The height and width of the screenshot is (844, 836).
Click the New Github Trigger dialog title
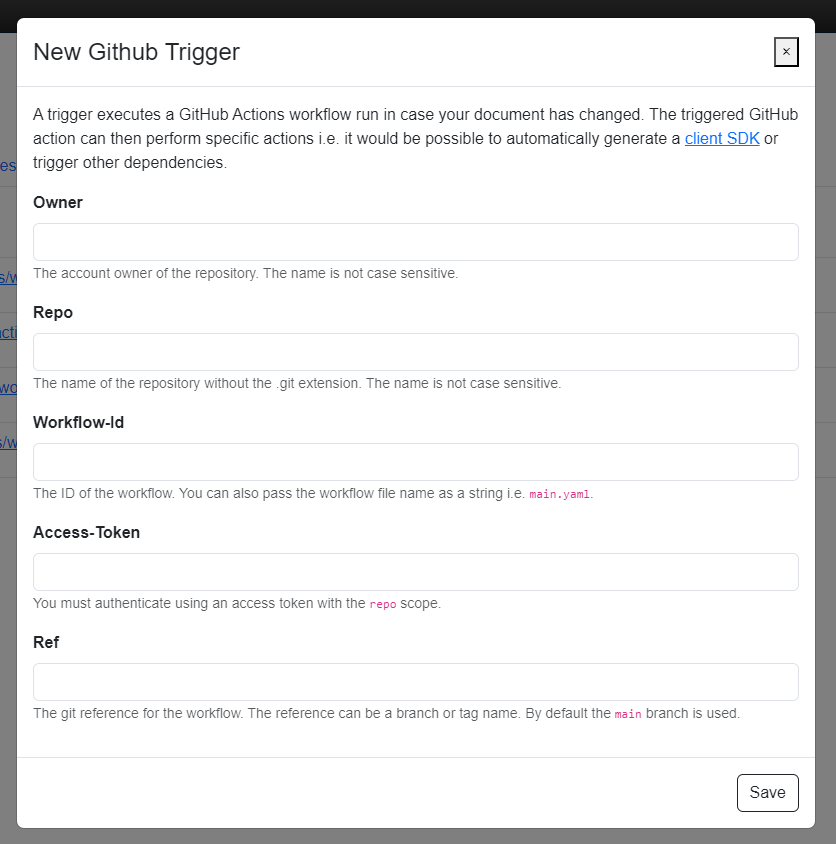(137, 52)
